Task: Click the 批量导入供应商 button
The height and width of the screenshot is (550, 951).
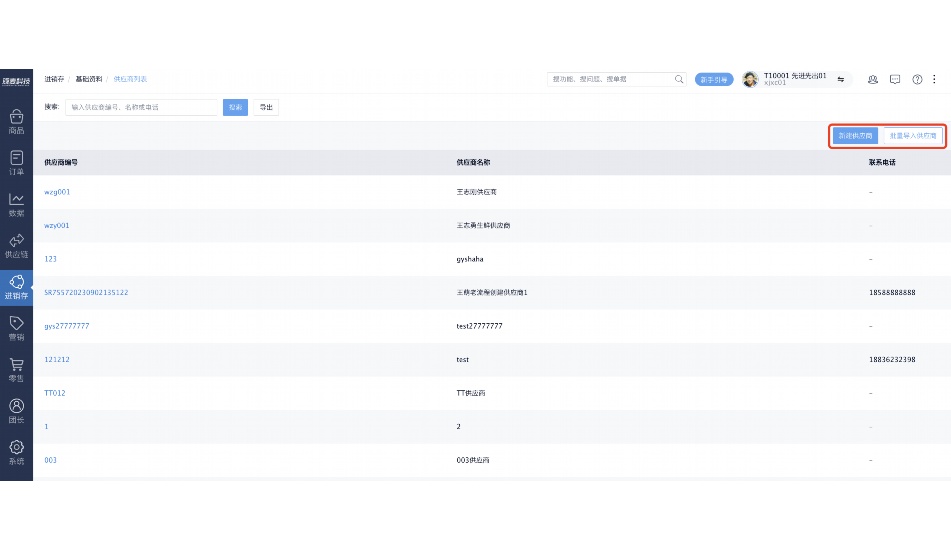Action: (x=913, y=135)
